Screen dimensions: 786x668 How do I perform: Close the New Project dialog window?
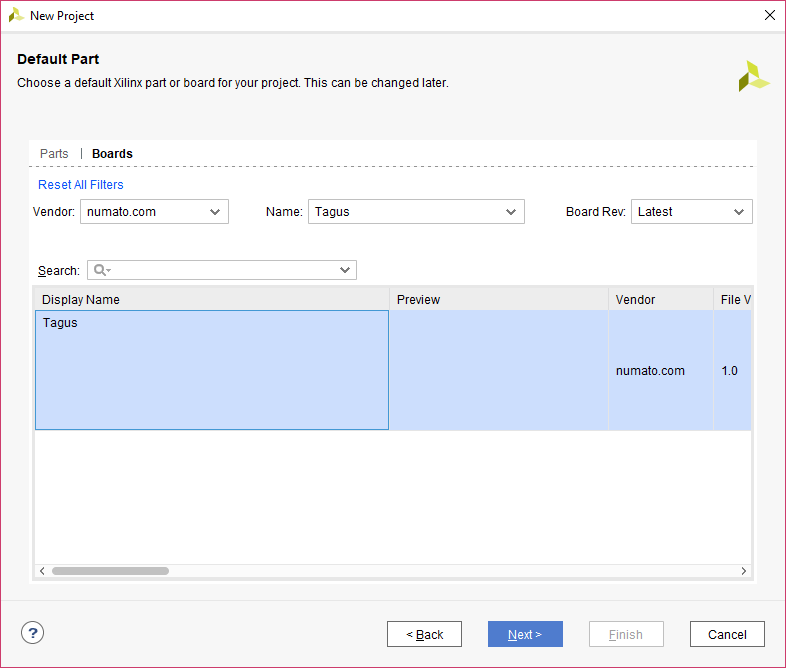(769, 16)
